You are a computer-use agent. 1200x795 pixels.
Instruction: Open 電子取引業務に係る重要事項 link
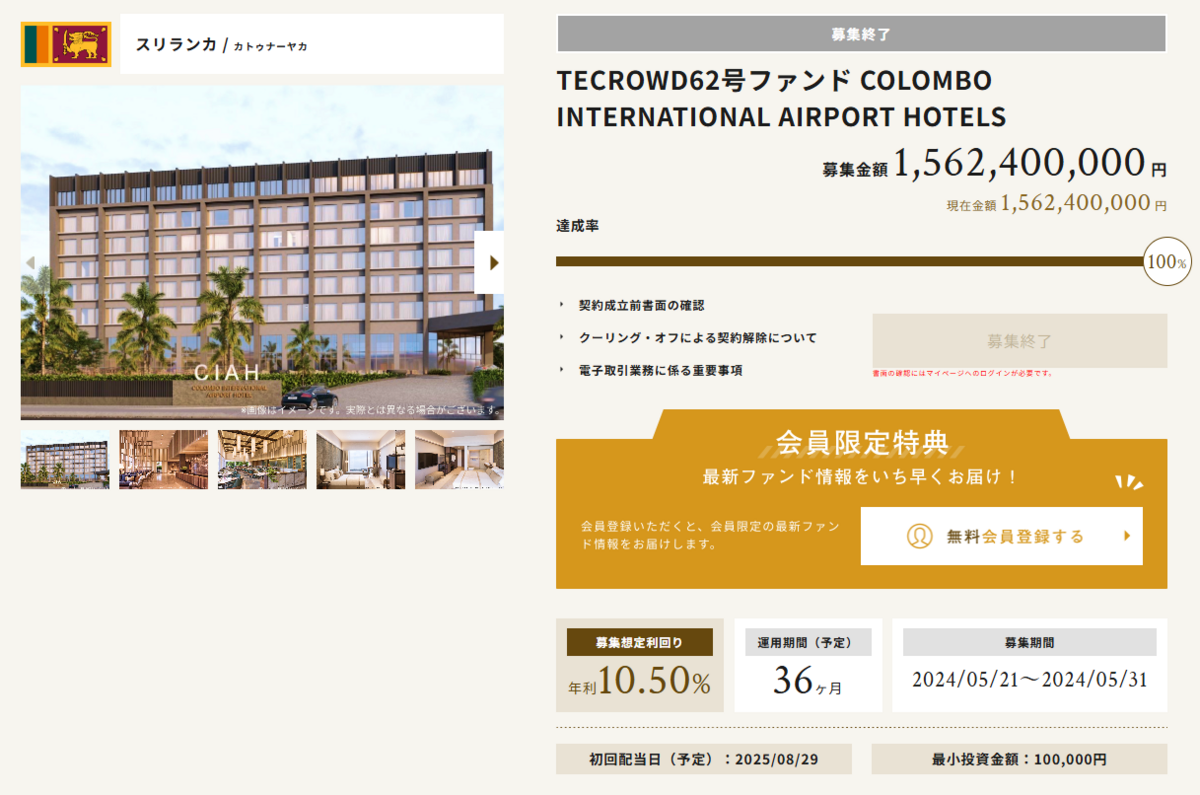[x=660, y=370]
